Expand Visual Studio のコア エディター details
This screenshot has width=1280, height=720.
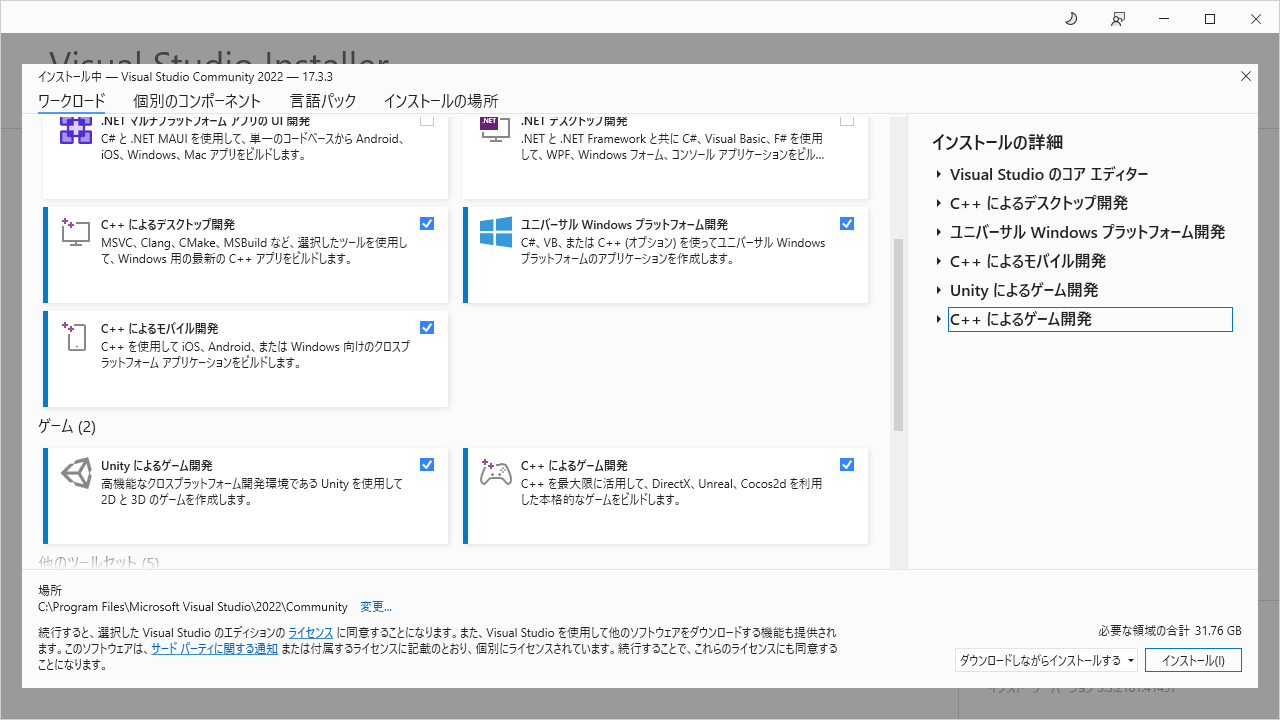(939, 175)
